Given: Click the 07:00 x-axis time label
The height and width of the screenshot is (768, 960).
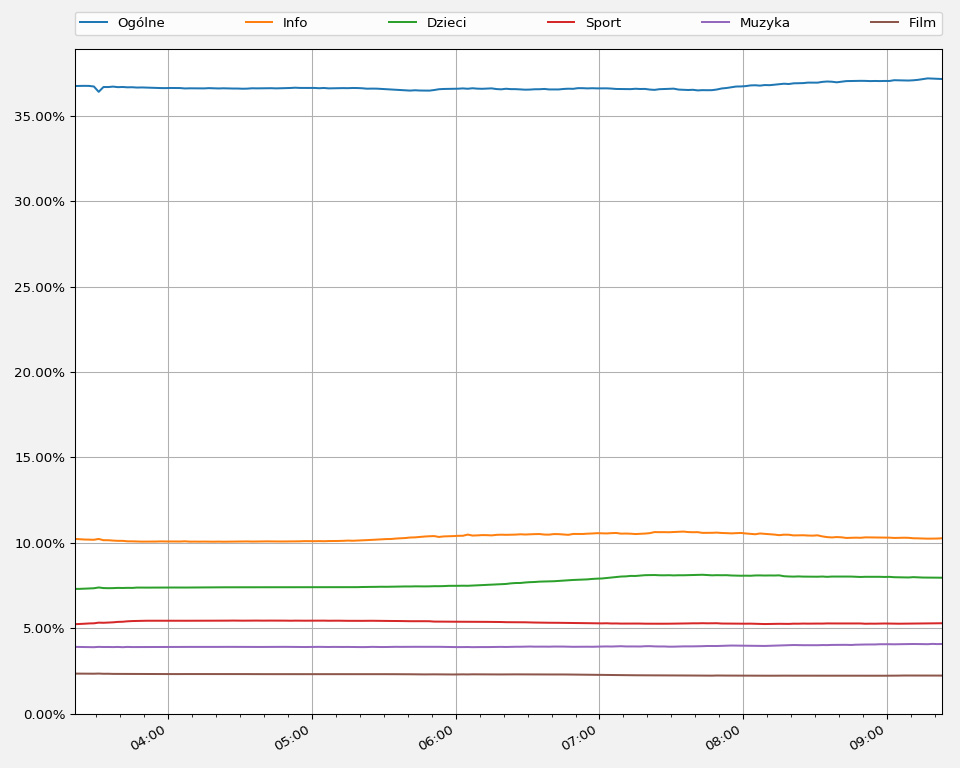Looking at the screenshot, I should tap(579, 738).
